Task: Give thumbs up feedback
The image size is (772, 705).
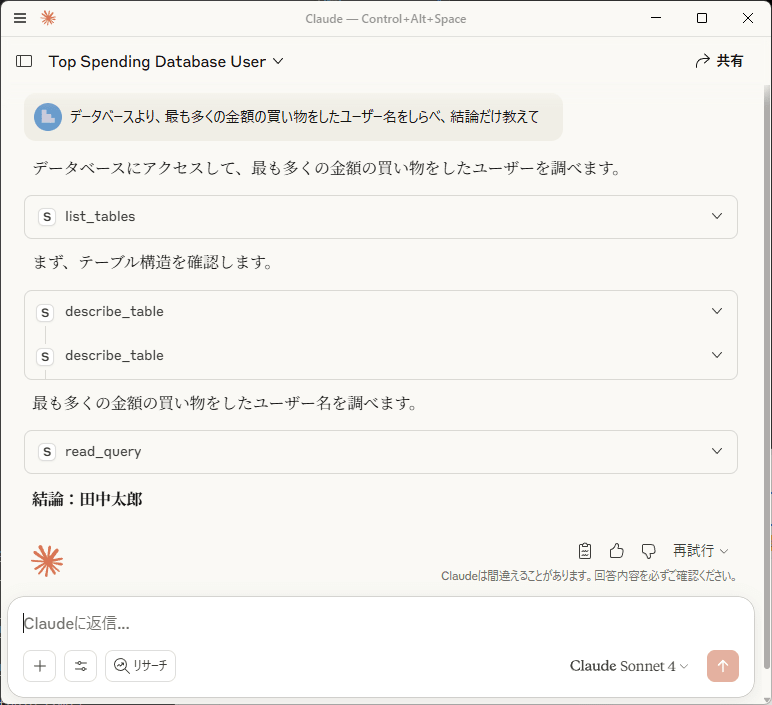Action: point(616,550)
